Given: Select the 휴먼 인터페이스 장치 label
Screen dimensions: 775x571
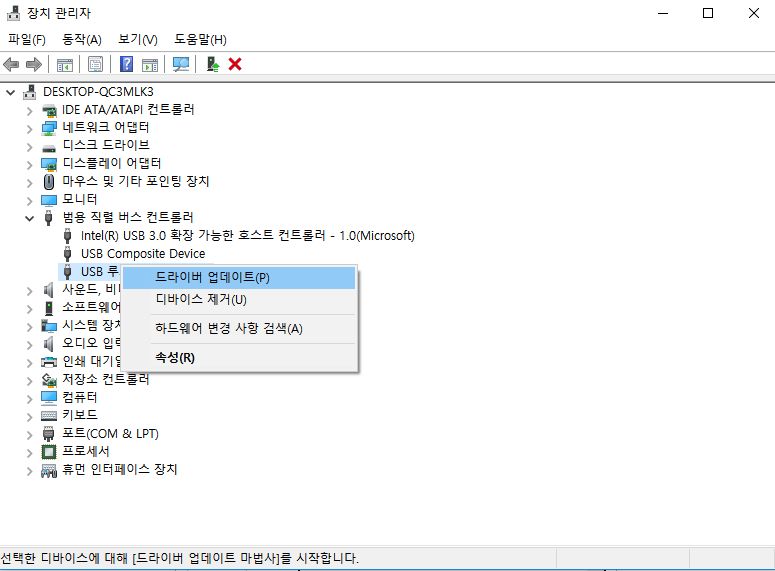Looking at the screenshot, I should (120, 469).
